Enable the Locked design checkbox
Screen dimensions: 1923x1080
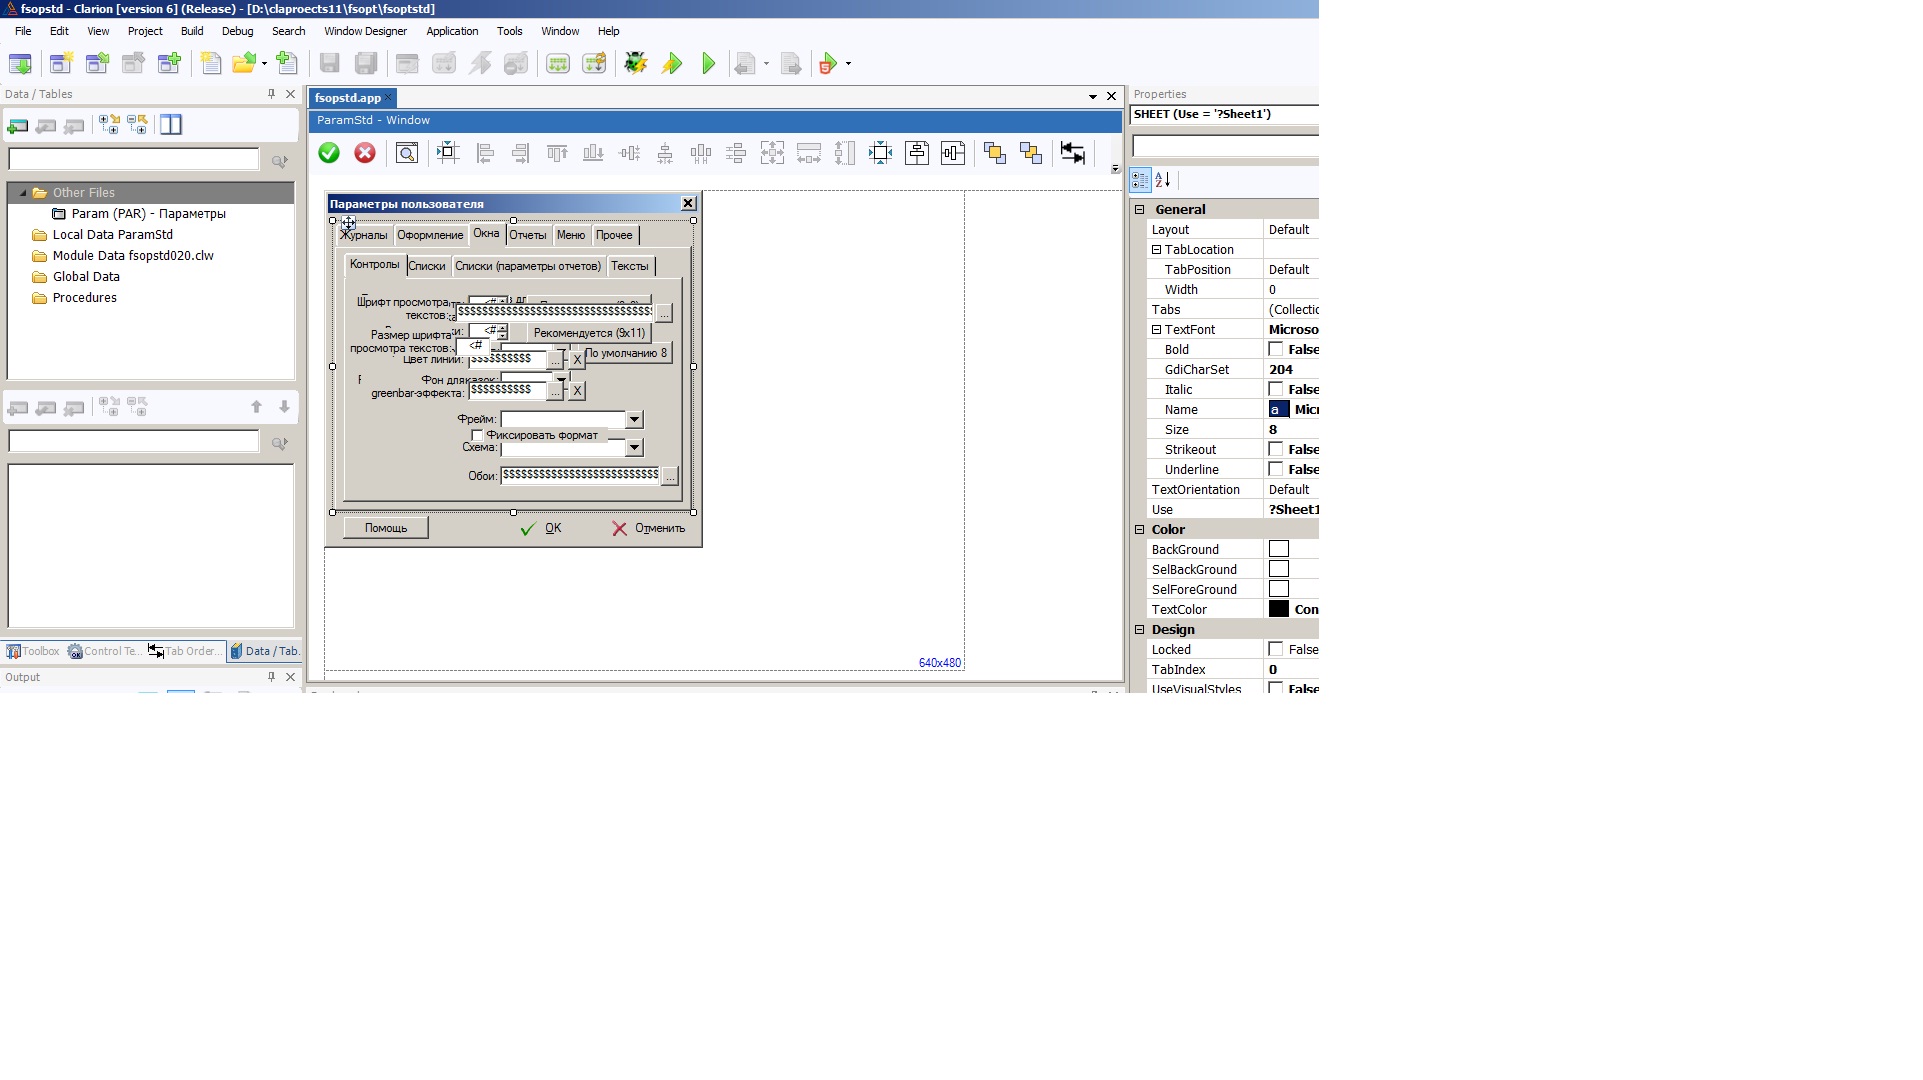click(x=1276, y=649)
